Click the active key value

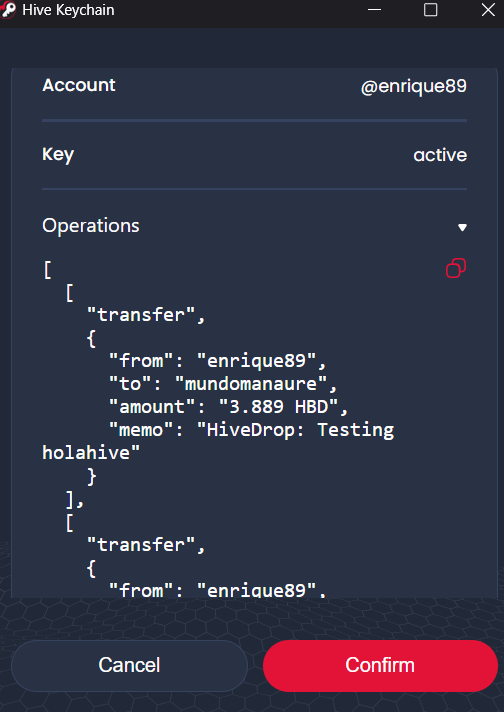(440, 155)
